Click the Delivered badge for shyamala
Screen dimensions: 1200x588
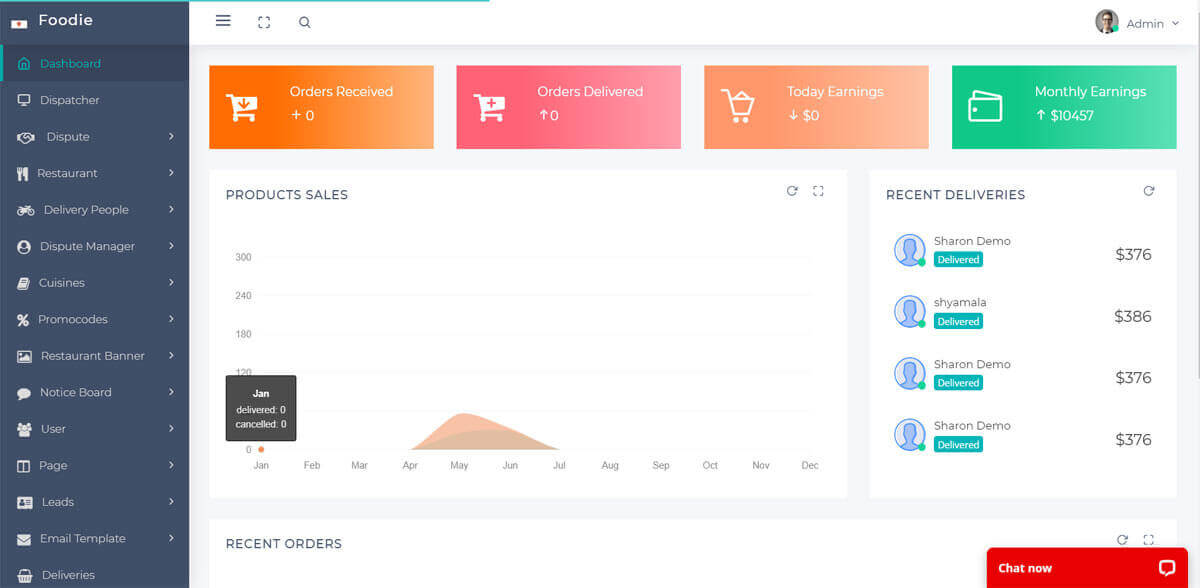[x=957, y=321]
